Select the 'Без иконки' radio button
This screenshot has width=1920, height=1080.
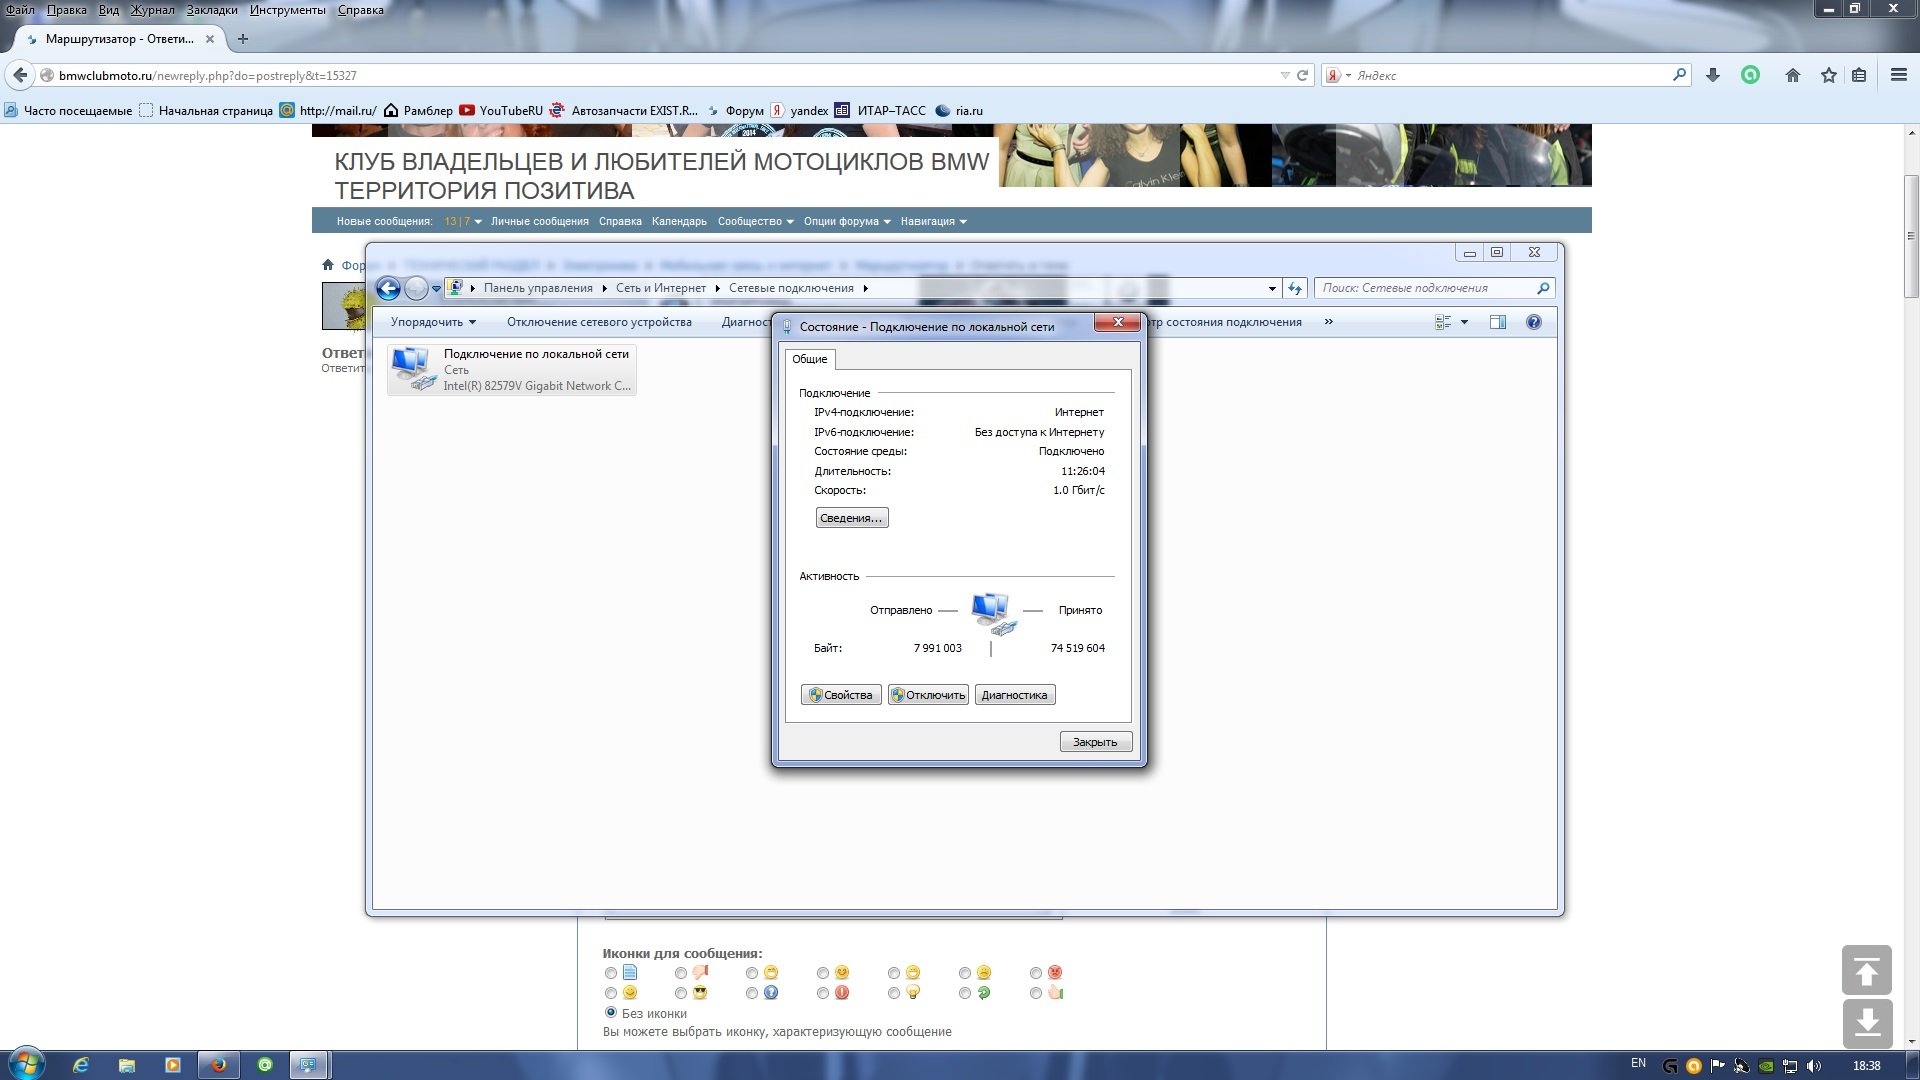[x=611, y=1012]
